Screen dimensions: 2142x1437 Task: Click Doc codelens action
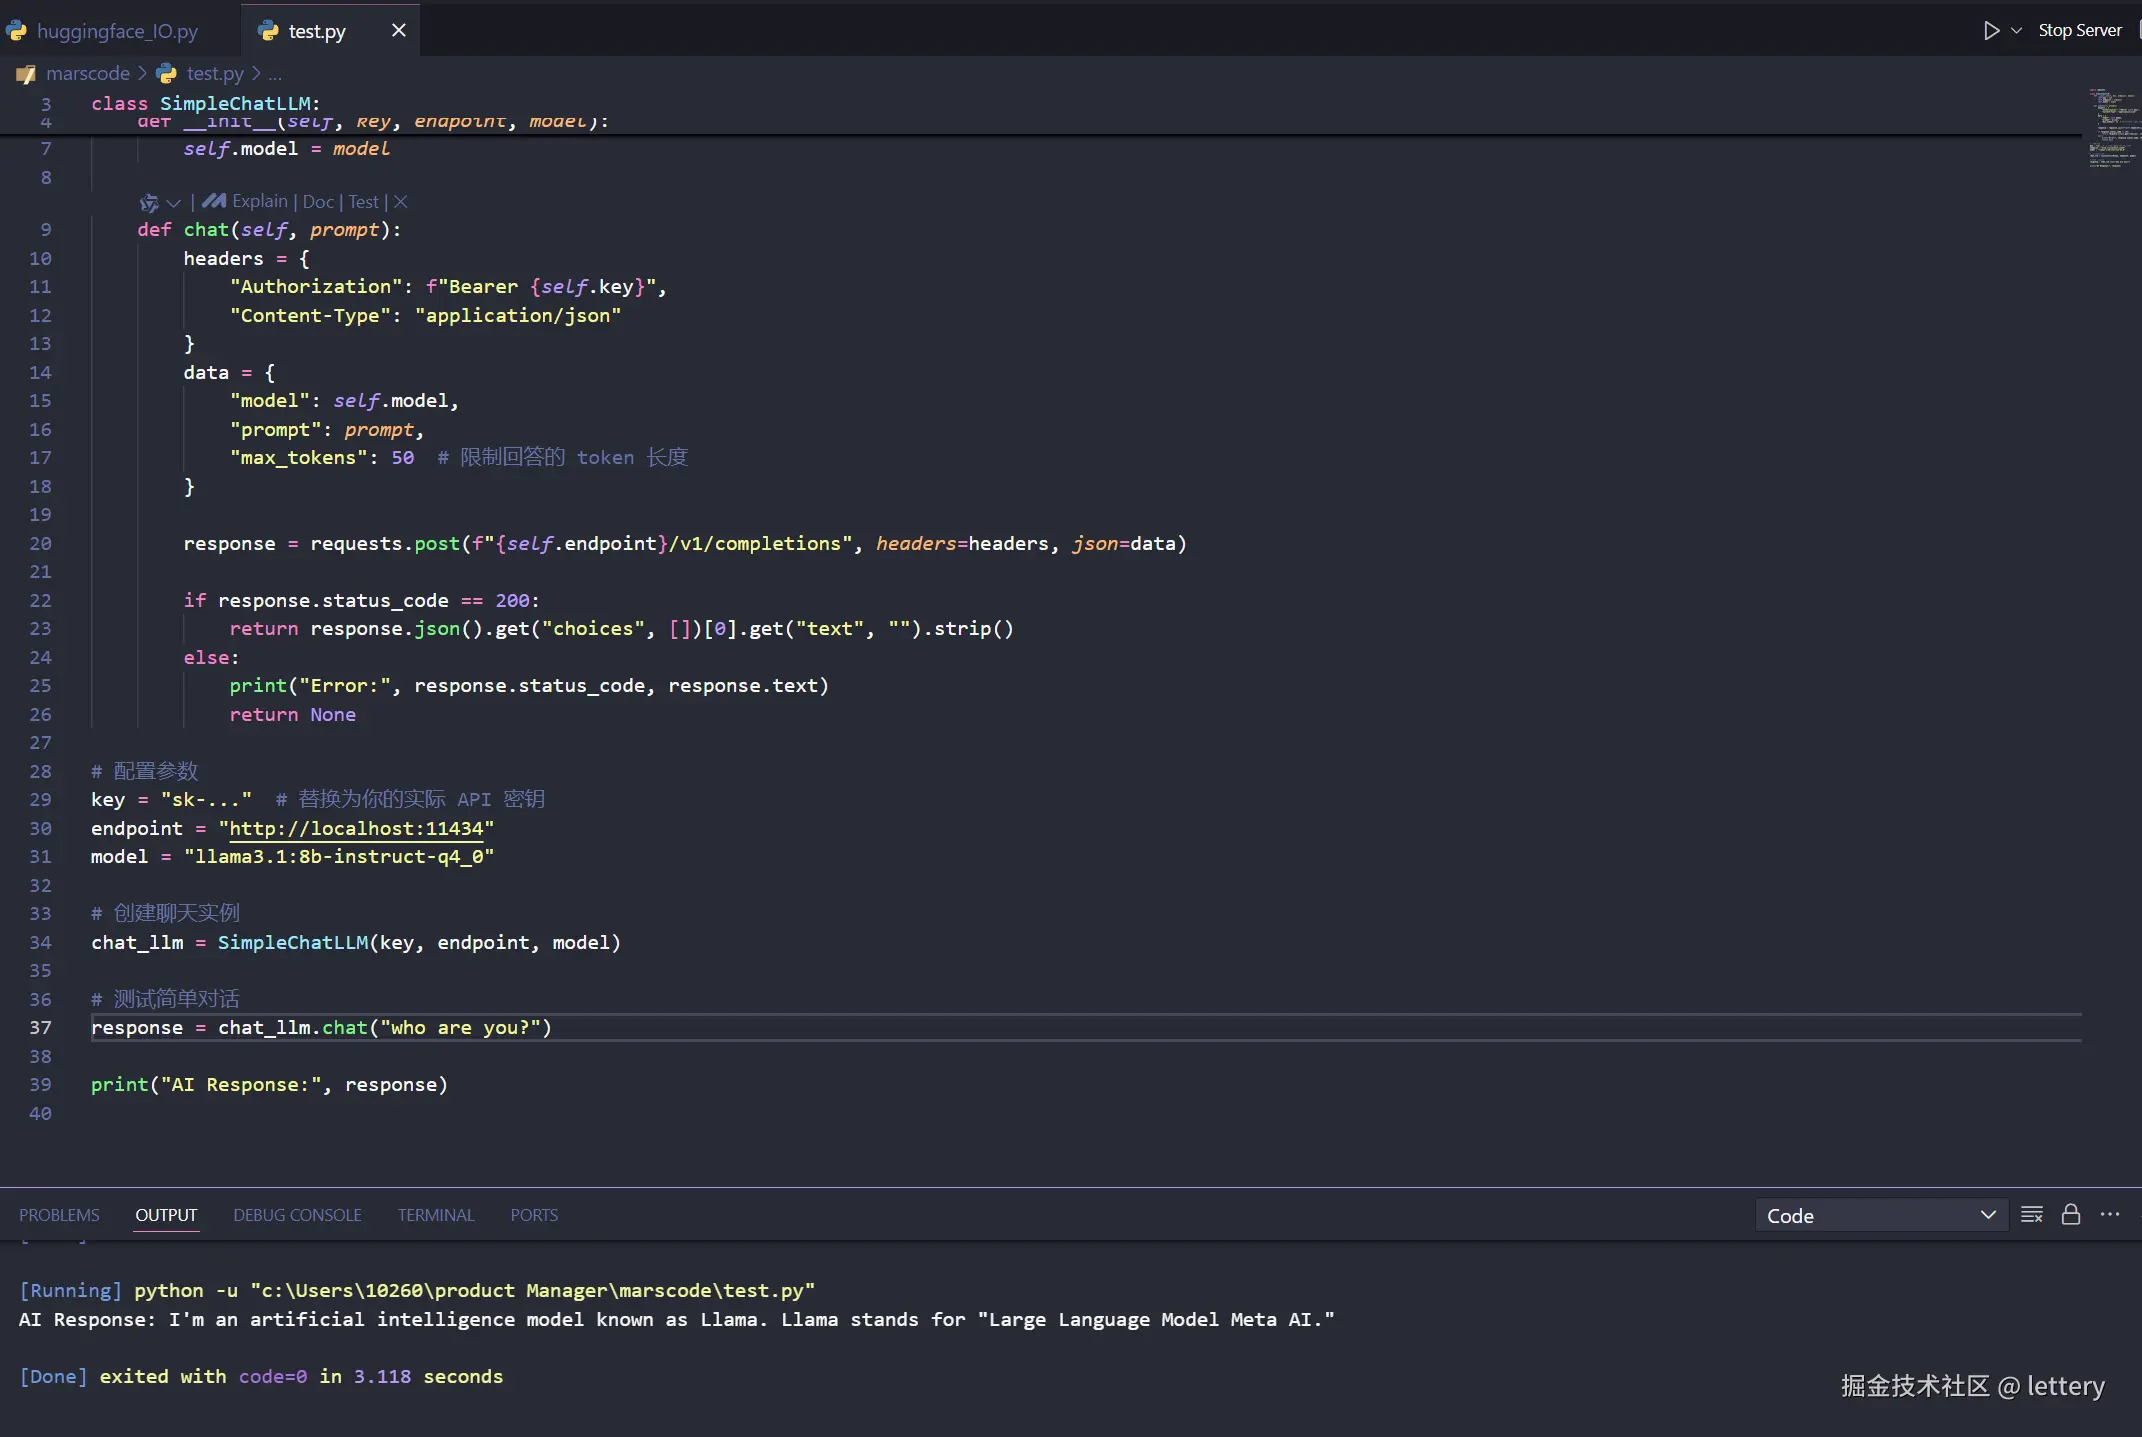[x=318, y=201]
